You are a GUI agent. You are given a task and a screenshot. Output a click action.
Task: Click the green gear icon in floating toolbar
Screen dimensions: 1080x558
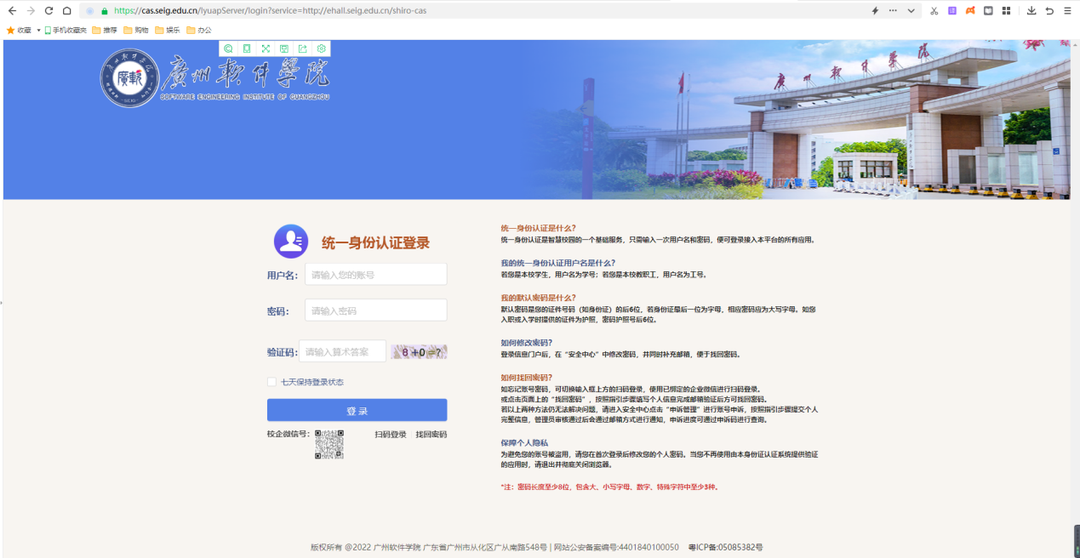(321, 48)
